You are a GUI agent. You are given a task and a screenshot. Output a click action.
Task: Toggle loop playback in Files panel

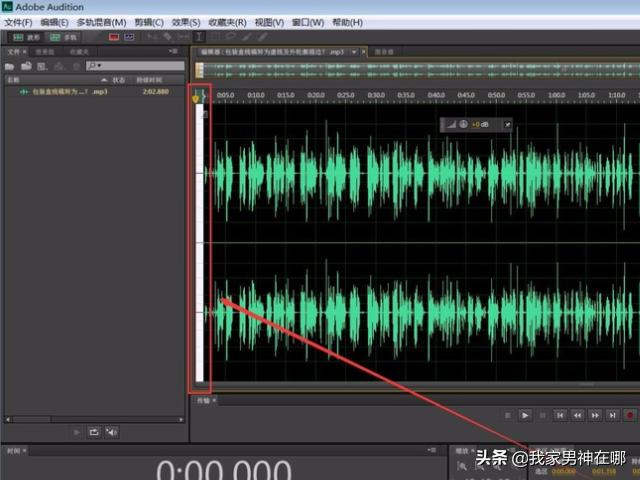(94, 432)
